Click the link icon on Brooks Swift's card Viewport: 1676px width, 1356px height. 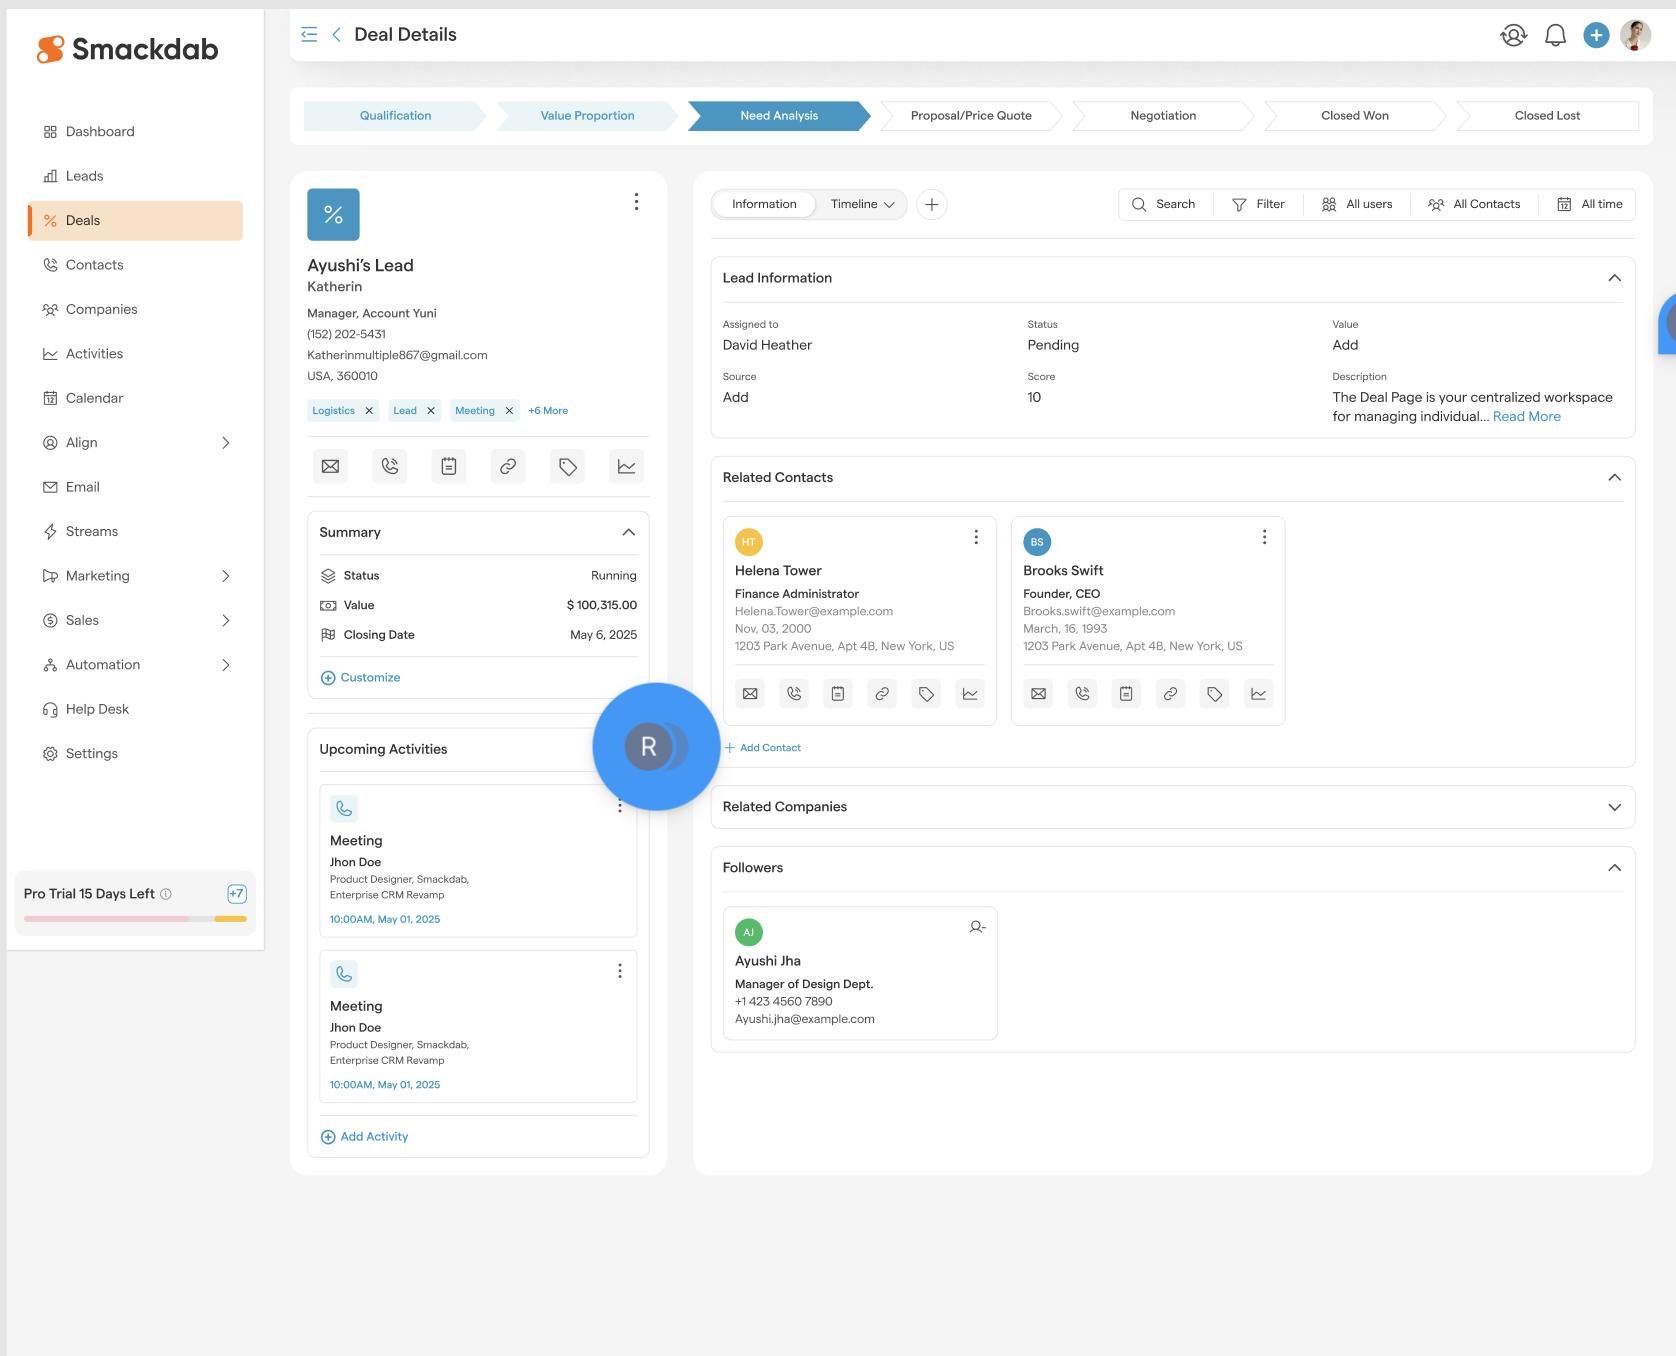pos(1170,694)
